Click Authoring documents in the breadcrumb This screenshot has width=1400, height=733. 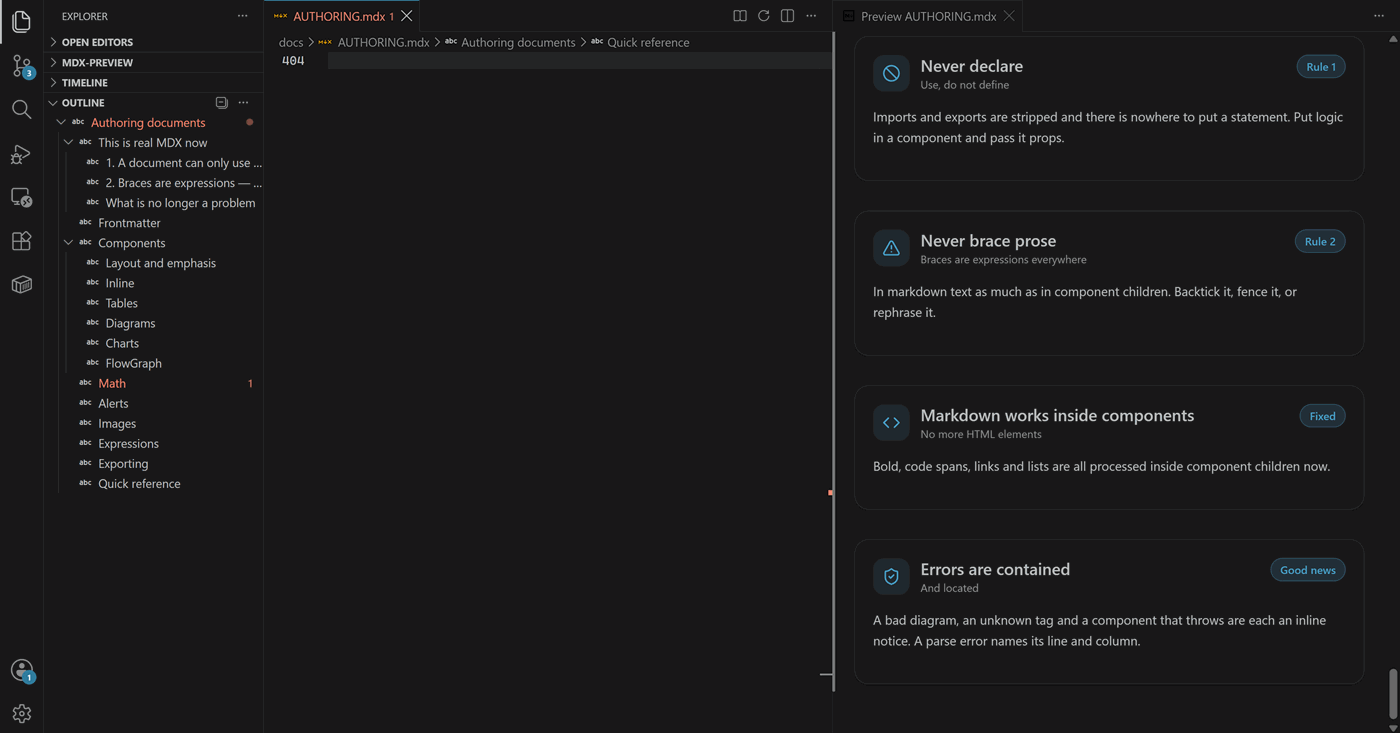[x=518, y=42]
